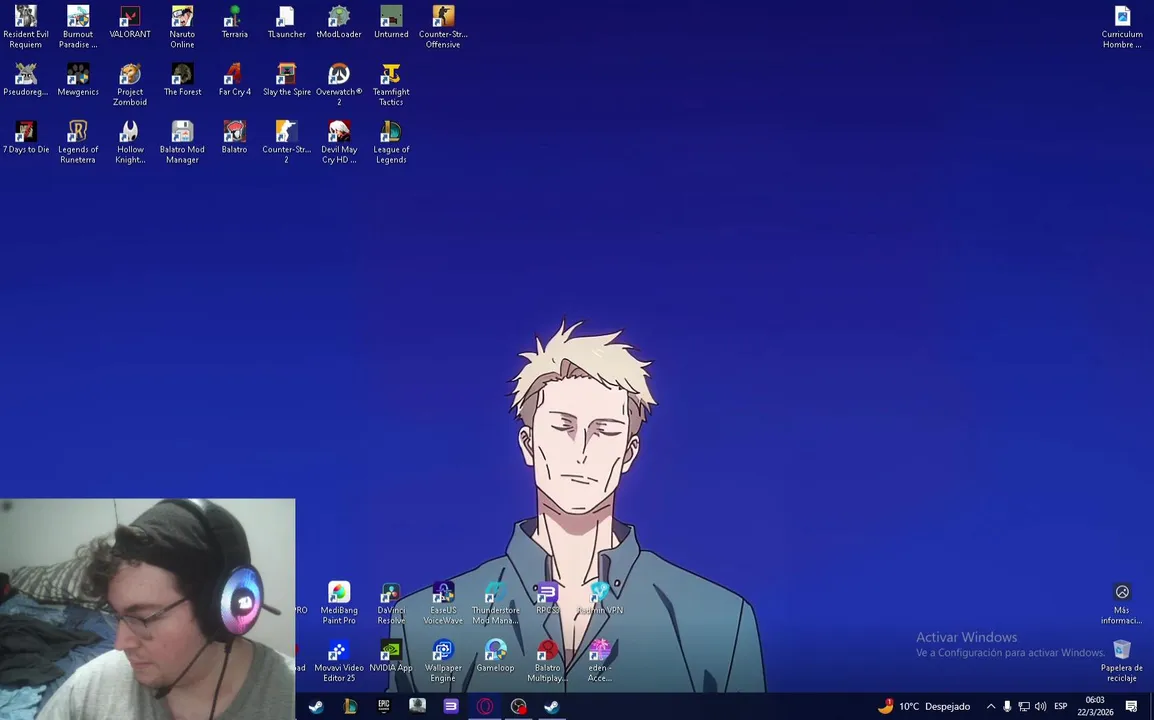This screenshot has height=720, width=1154.
Task: Click the Counter-Strike 2 desktop icon
Action: point(287,141)
